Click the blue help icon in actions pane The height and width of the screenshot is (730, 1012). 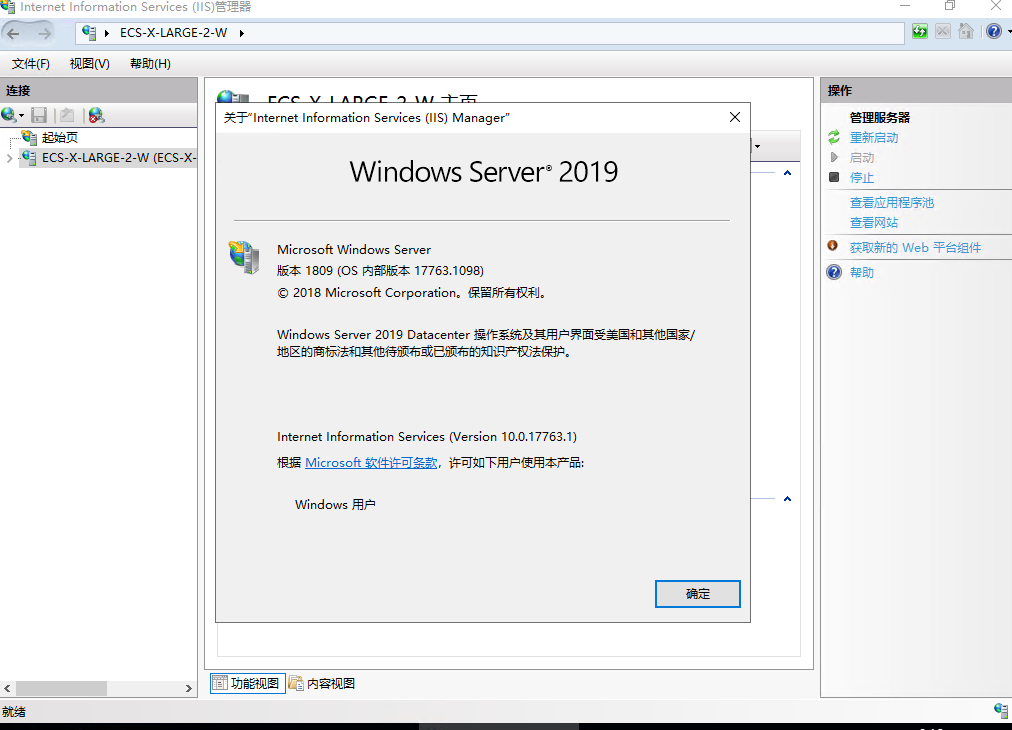[834, 272]
